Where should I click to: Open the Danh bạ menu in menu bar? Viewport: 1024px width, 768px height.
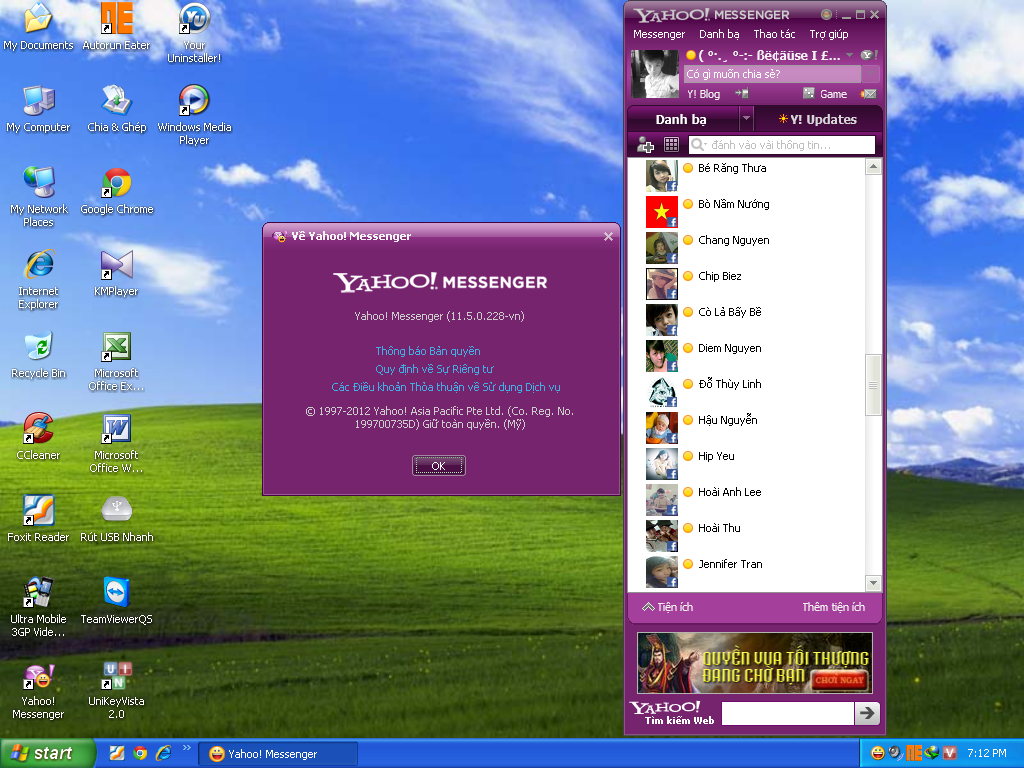point(719,34)
